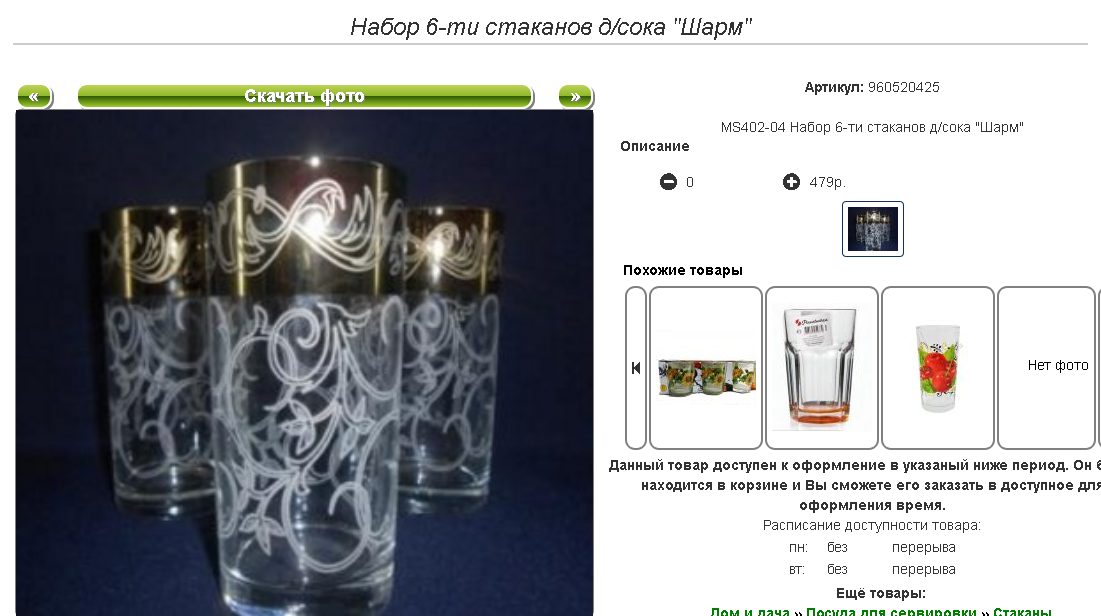Click the Похожие товары heading

tap(683, 270)
